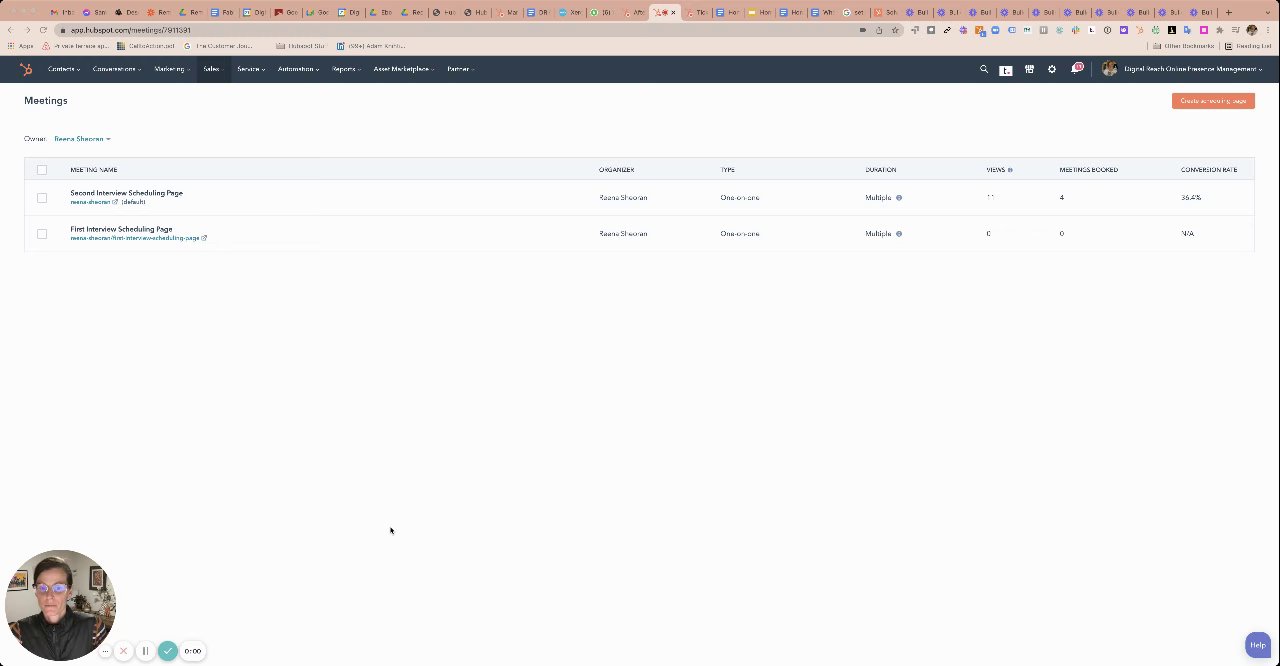Click the Chrome profile avatar in the toolbar
The height and width of the screenshot is (666, 1280).
tap(1251, 30)
